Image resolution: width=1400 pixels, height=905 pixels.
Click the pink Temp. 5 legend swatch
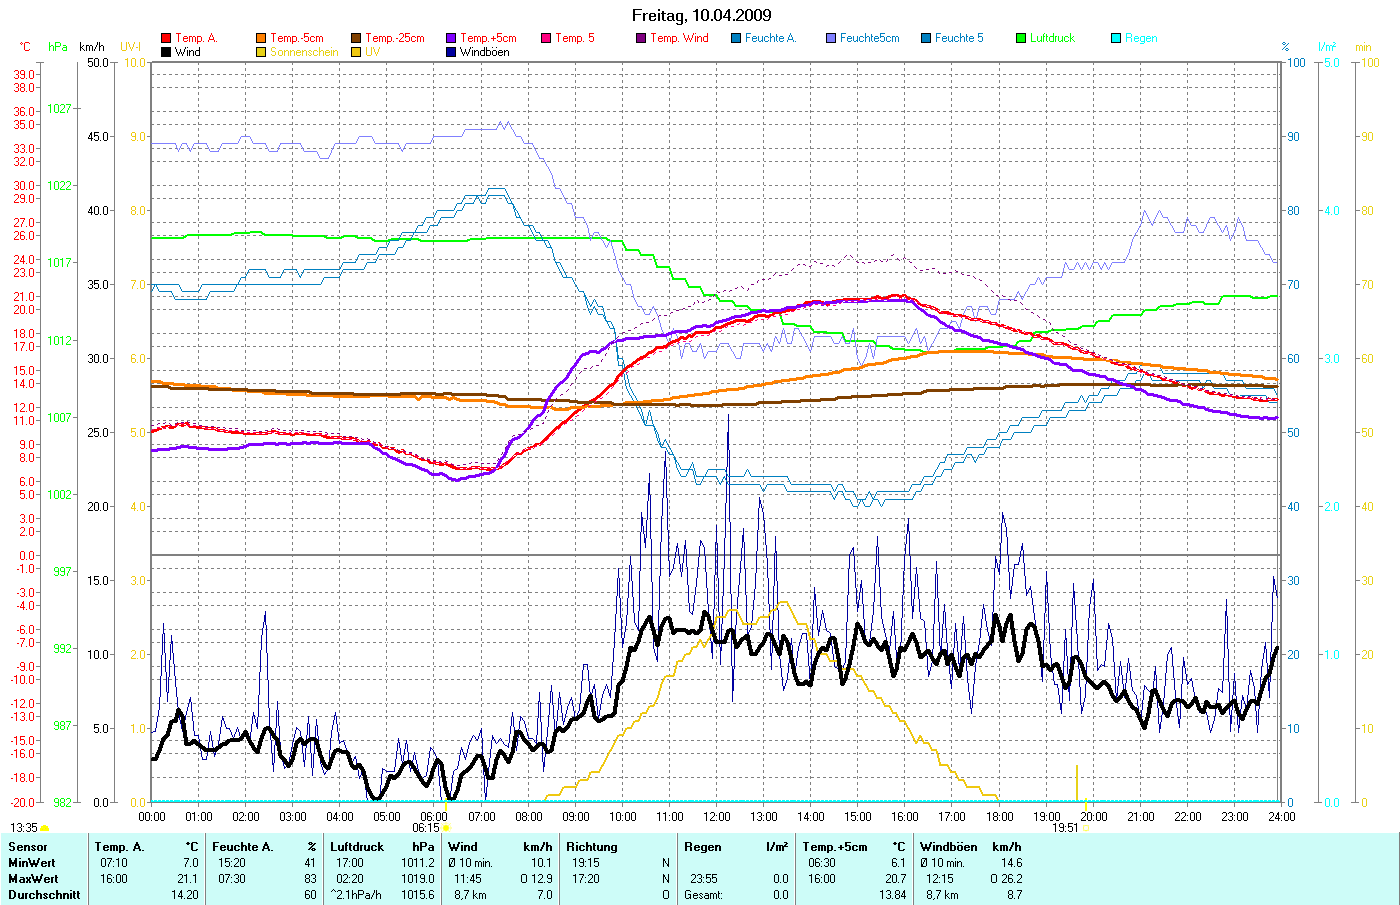click(546, 38)
